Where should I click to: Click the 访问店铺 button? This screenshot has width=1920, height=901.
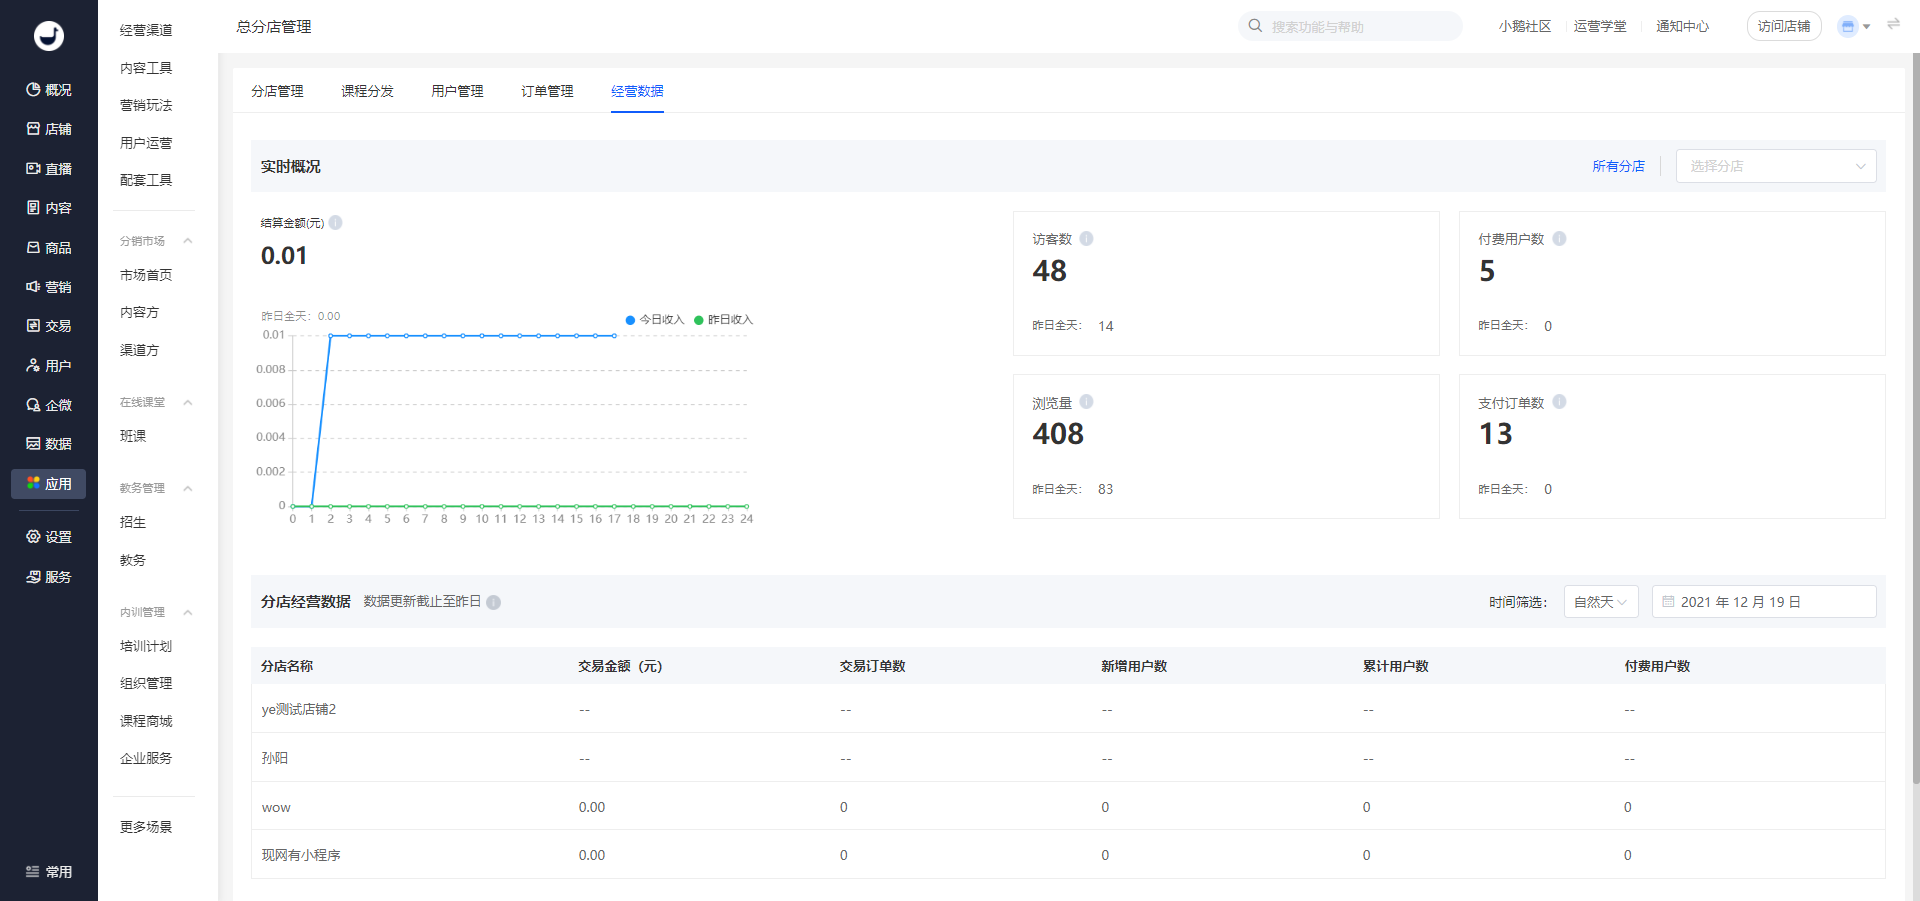click(1784, 26)
